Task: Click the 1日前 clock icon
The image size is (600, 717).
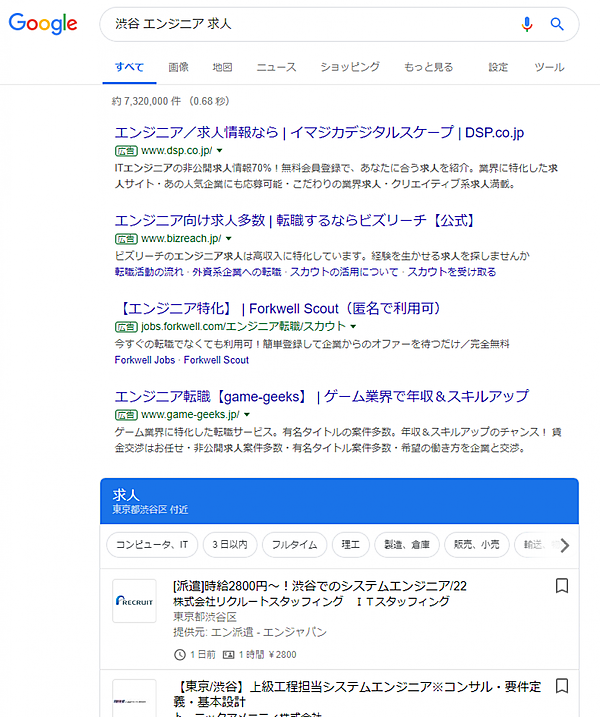Action: click(180, 655)
